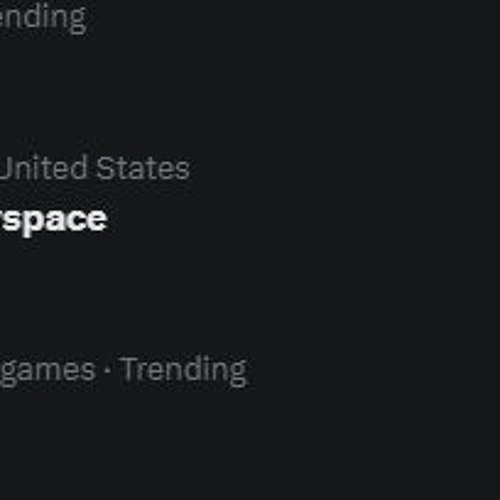Click the bold "space" trend title
Screen dimensions: 500x500
(x=53, y=220)
